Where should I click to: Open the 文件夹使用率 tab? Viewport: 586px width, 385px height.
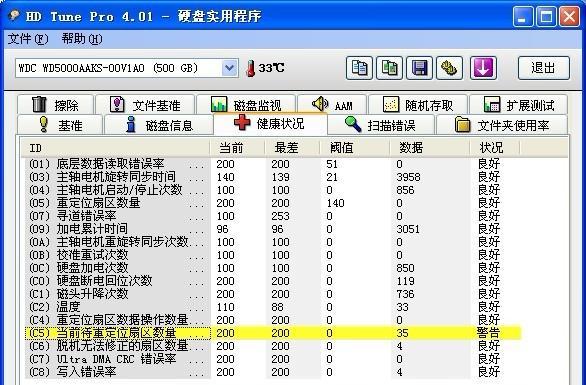coord(502,125)
